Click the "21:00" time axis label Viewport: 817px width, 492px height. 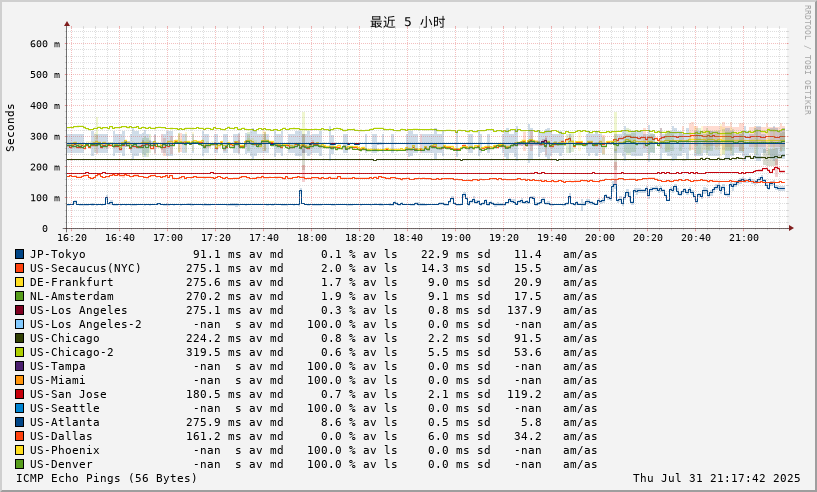click(x=744, y=238)
